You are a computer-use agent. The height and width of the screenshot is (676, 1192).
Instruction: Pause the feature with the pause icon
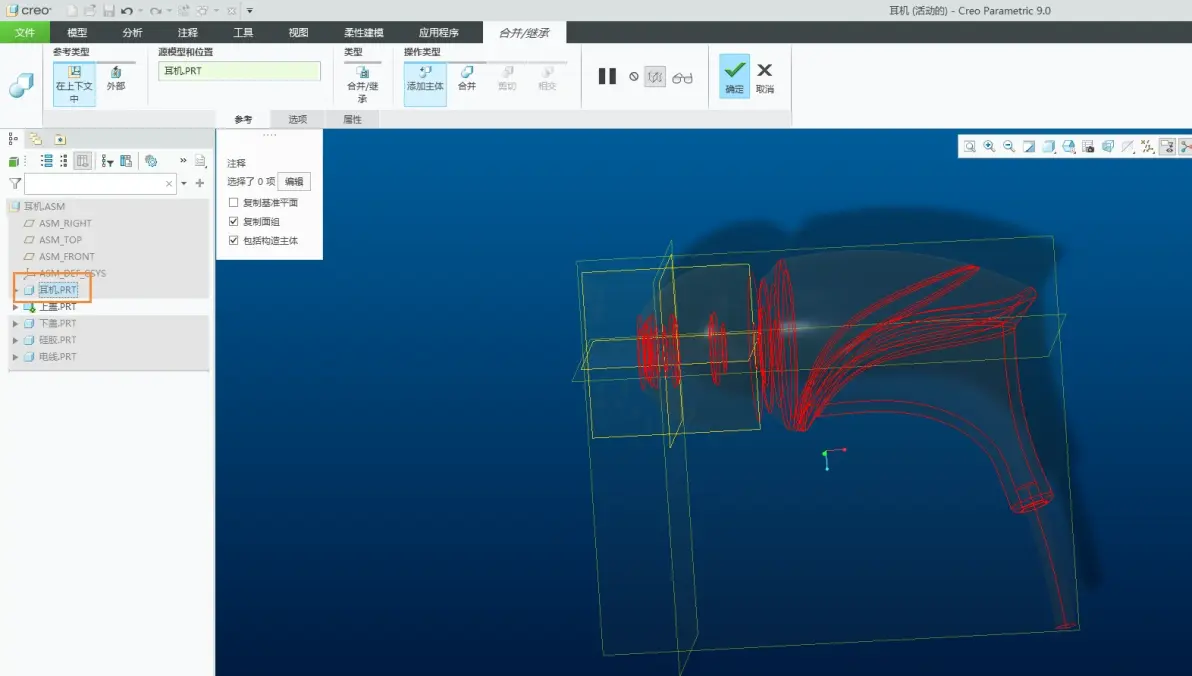pos(607,76)
